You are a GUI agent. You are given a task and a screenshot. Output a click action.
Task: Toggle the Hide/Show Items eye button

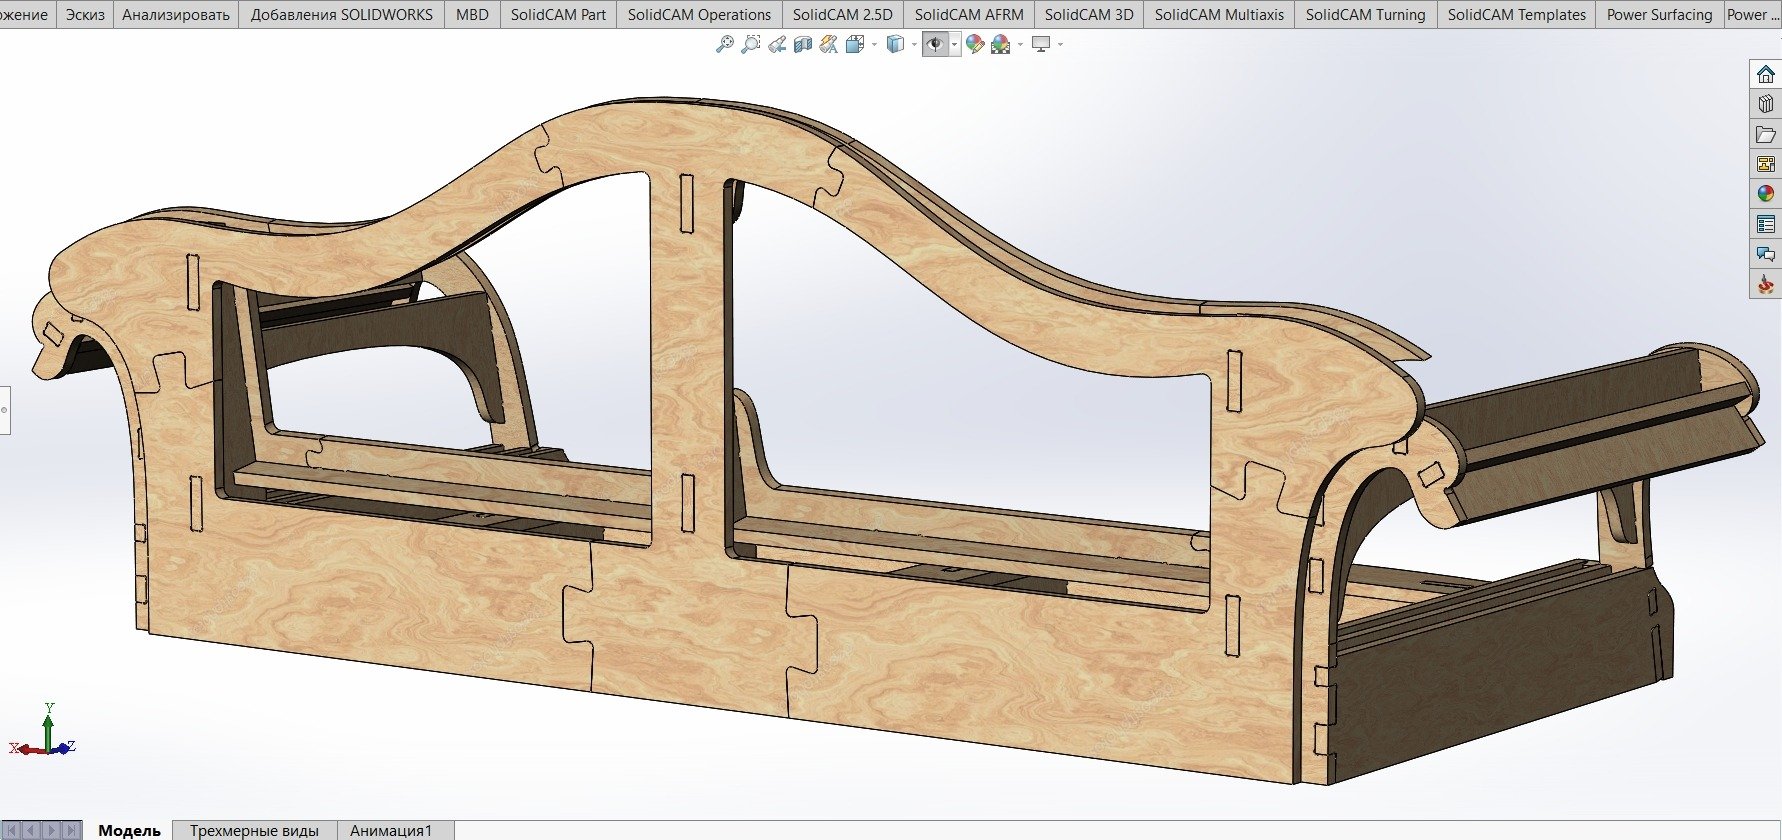[935, 44]
